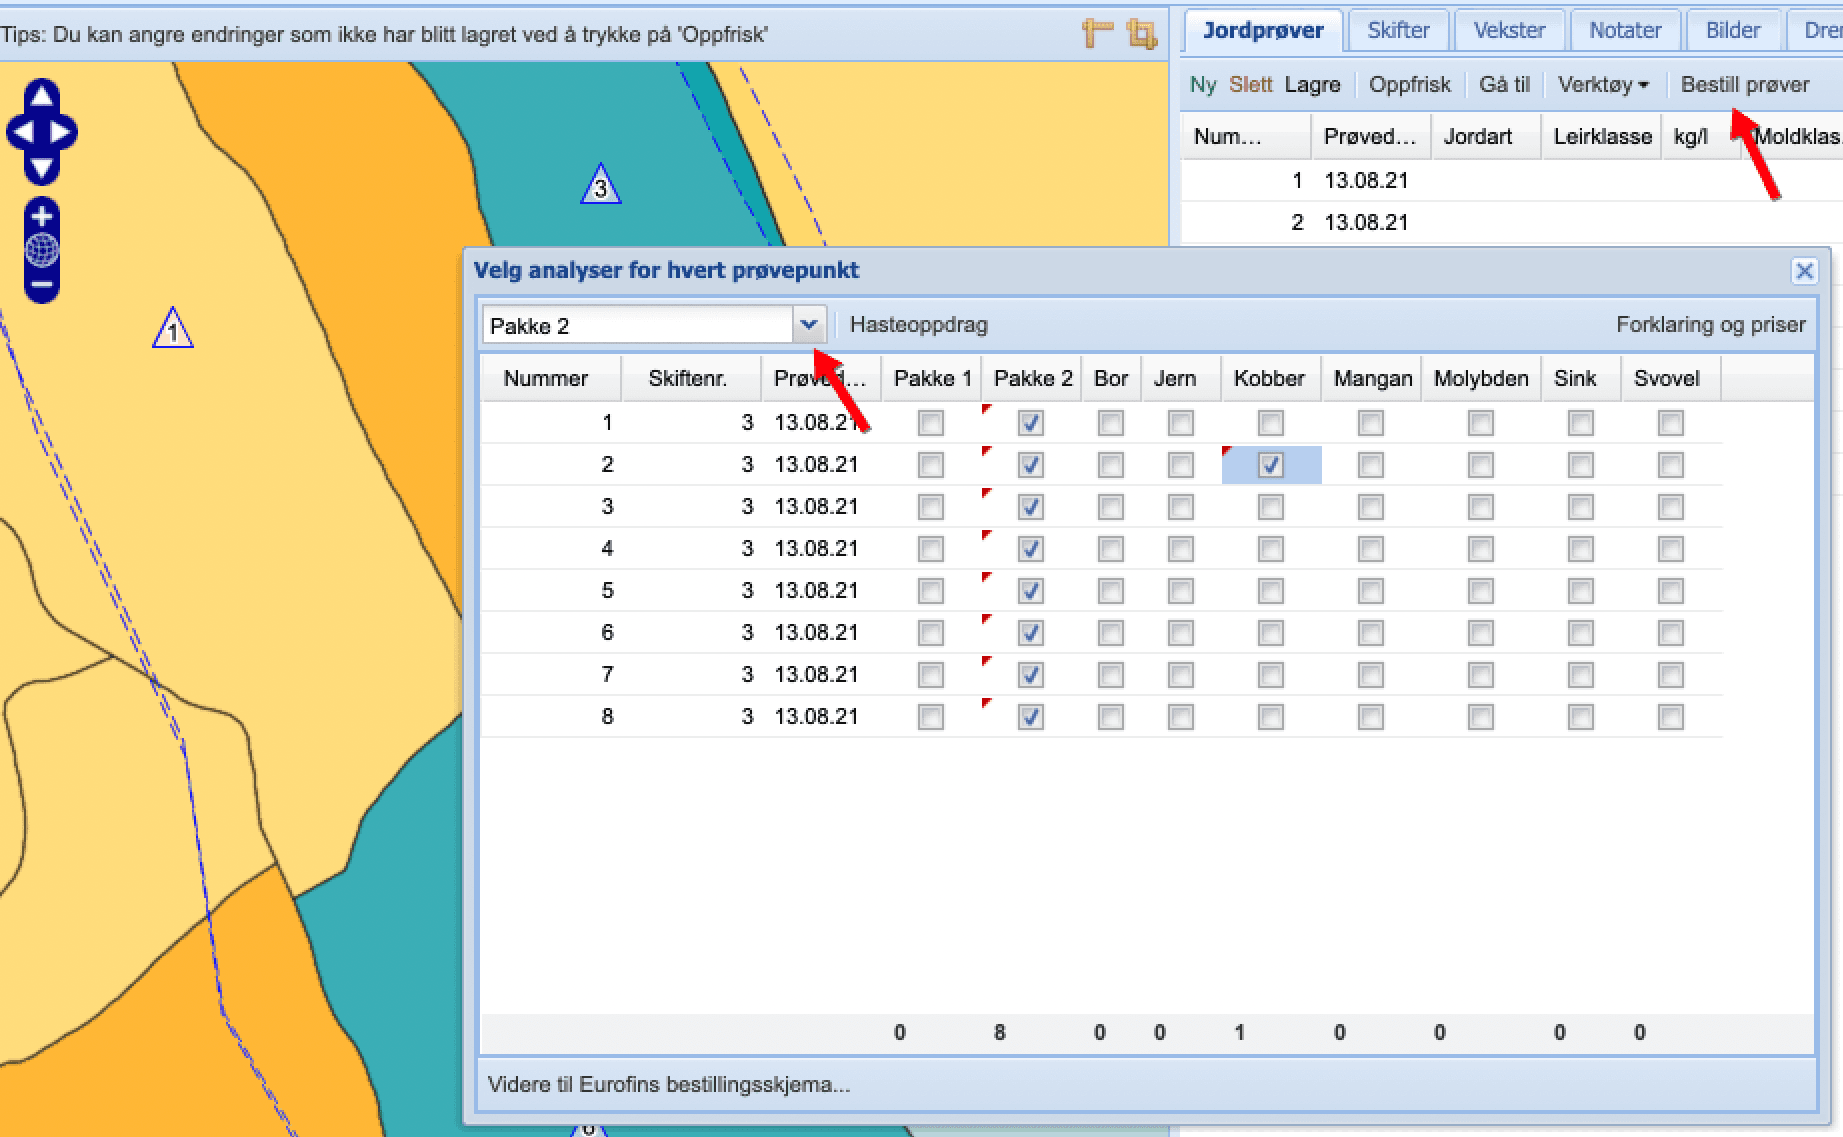This screenshot has width=1843, height=1137.
Task: Click sample point triangle marker 1
Action: point(173,329)
